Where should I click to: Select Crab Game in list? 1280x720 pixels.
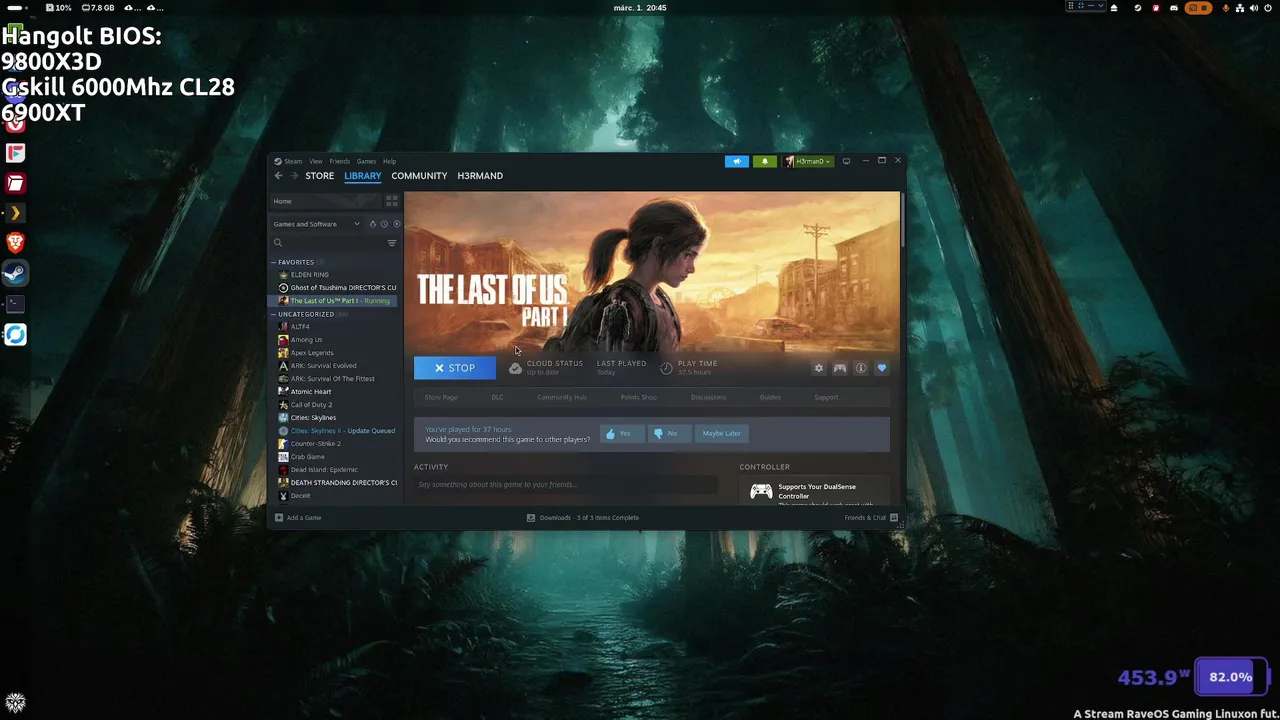[334, 457]
